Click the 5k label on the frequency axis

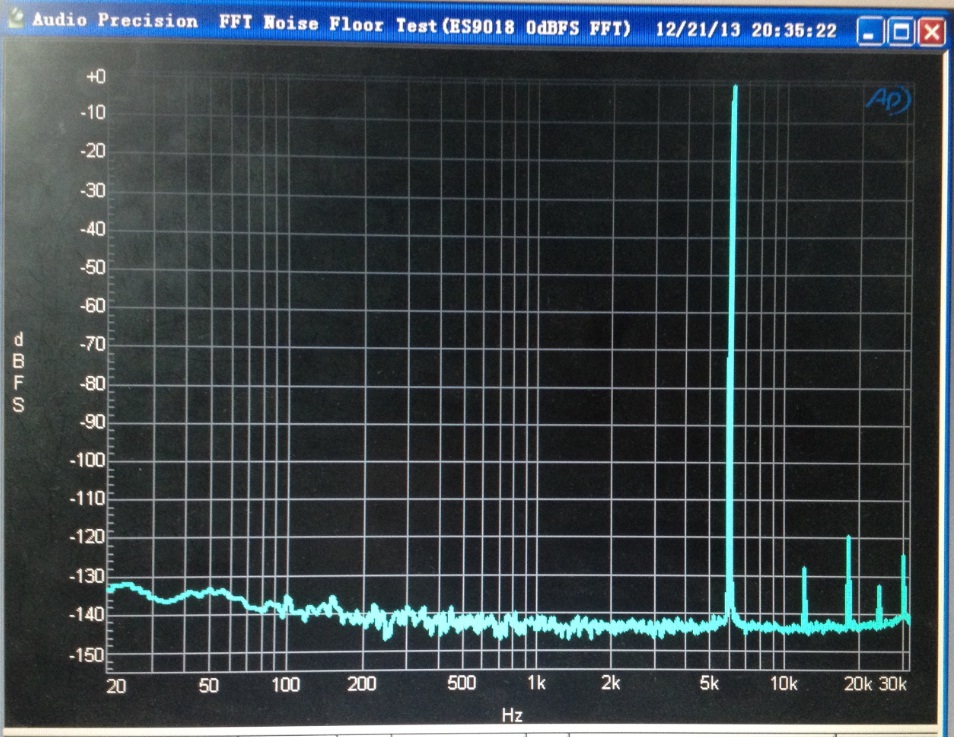(709, 683)
